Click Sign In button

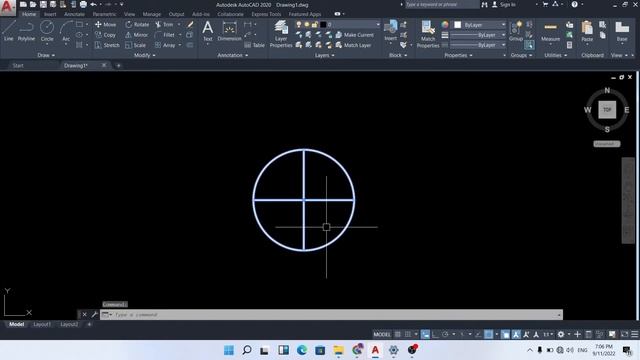(504, 4)
